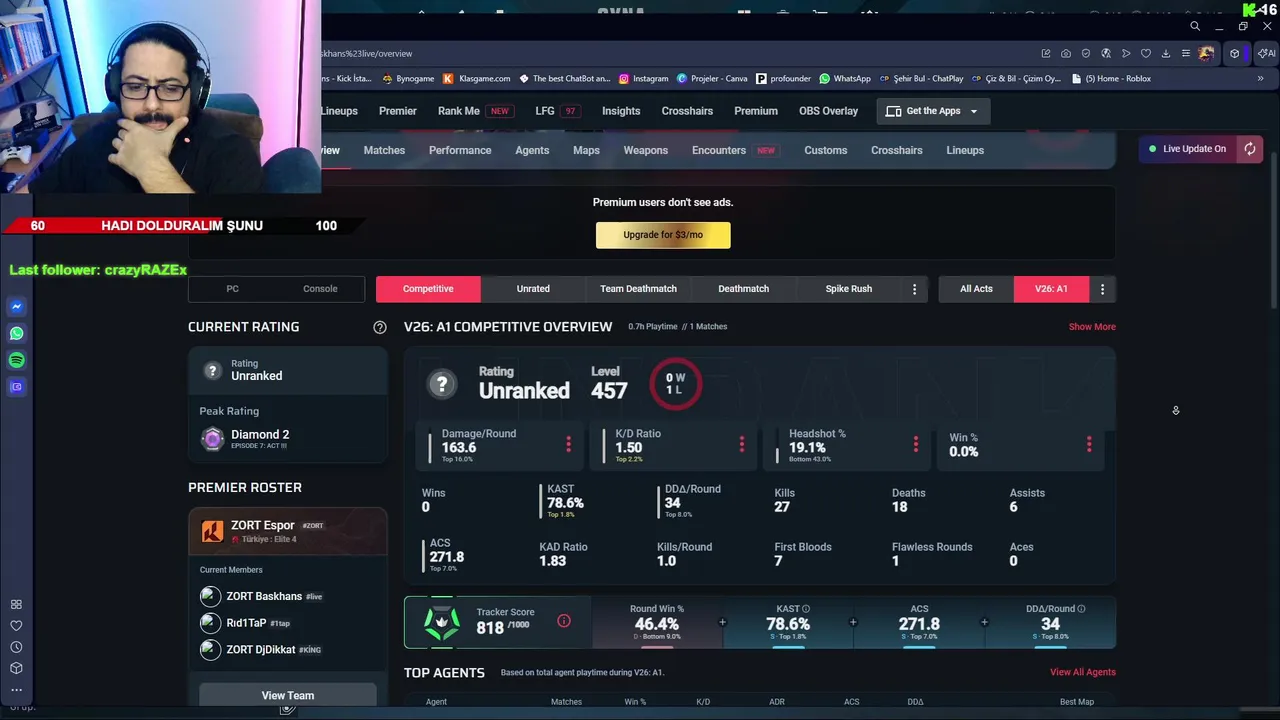Viewport: 1280px width, 720px height.
Task: Open the Get the Apps dropdown
Action: pos(932,111)
